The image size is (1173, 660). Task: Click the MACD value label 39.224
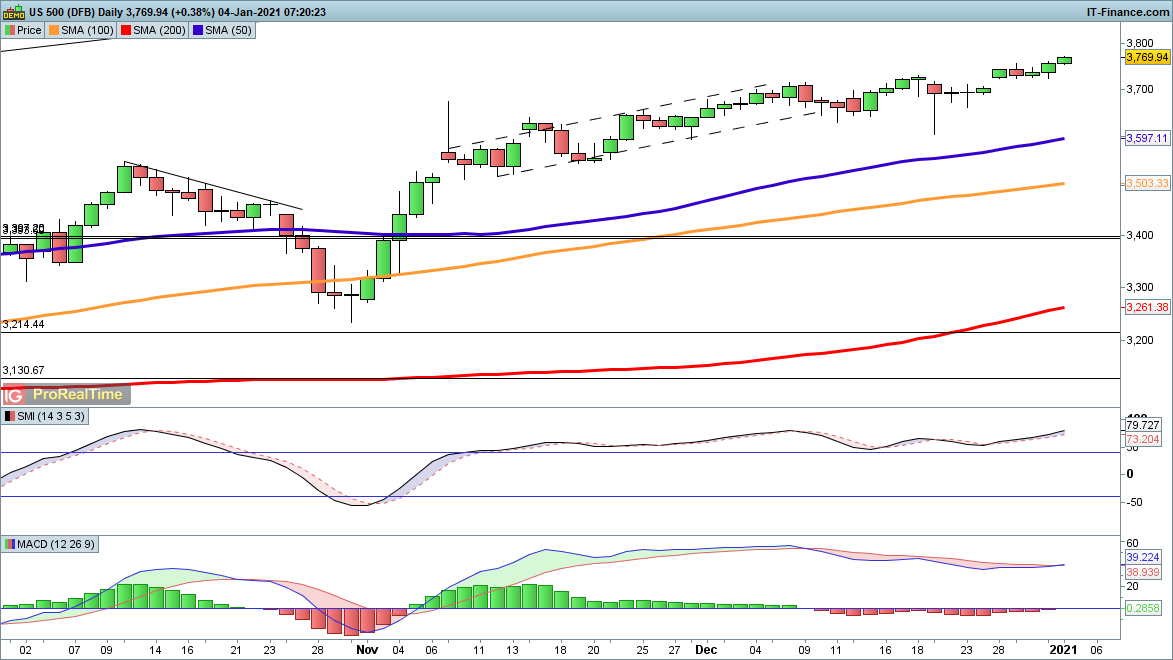[1143, 557]
